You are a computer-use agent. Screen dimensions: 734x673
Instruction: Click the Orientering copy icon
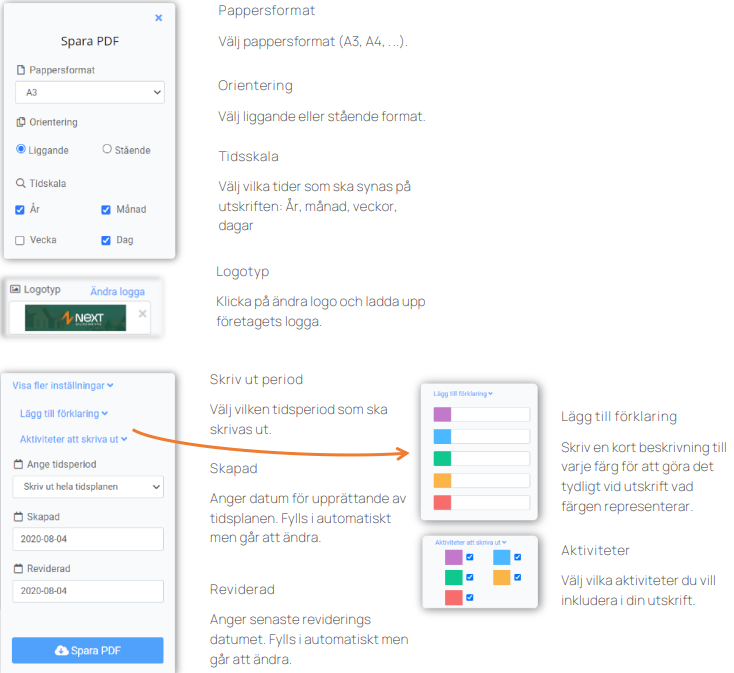pyautogui.click(x=21, y=122)
